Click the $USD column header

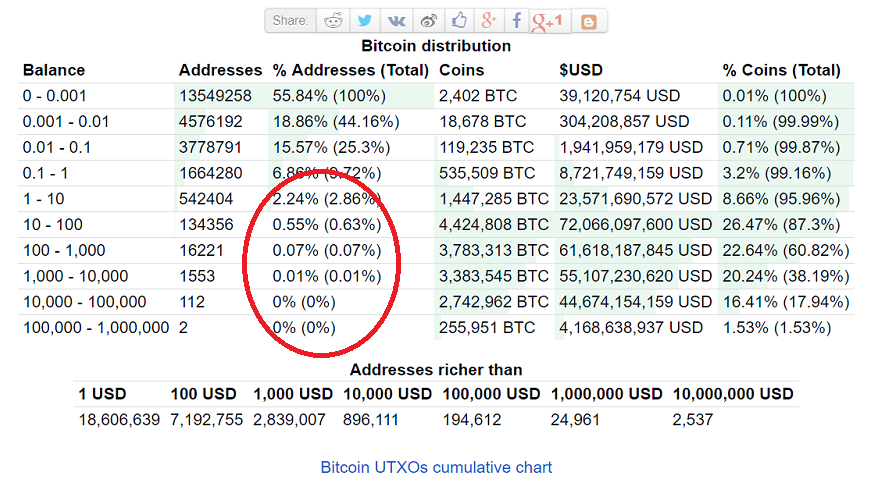click(580, 70)
